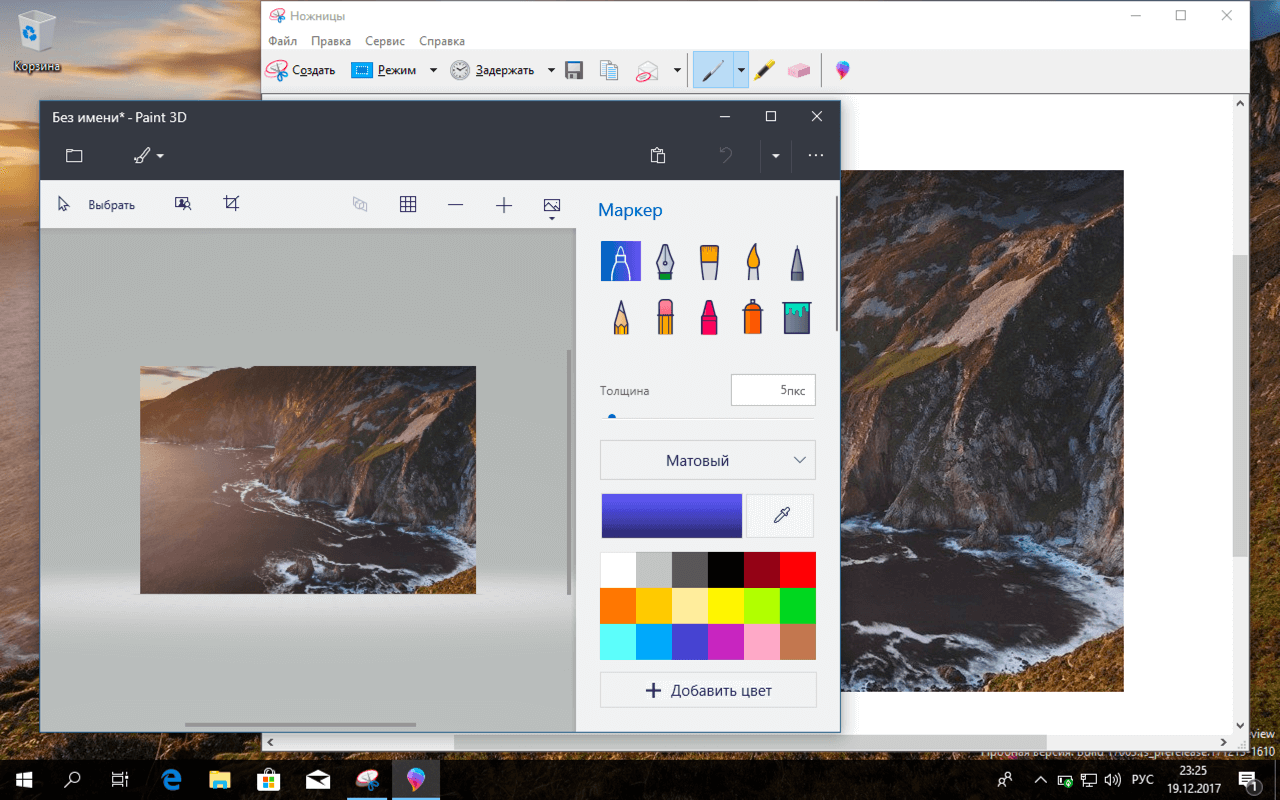Open the Режим dropdown in Snipping Tool
Screen dimensions: 1280x800
click(x=433, y=70)
